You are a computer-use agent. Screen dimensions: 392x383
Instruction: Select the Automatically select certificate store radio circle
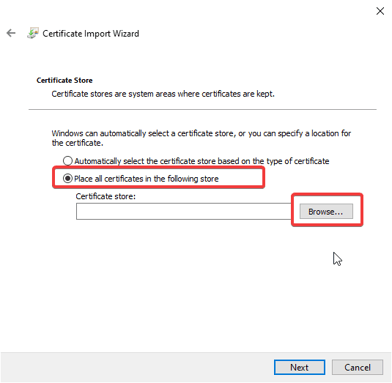(68, 161)
